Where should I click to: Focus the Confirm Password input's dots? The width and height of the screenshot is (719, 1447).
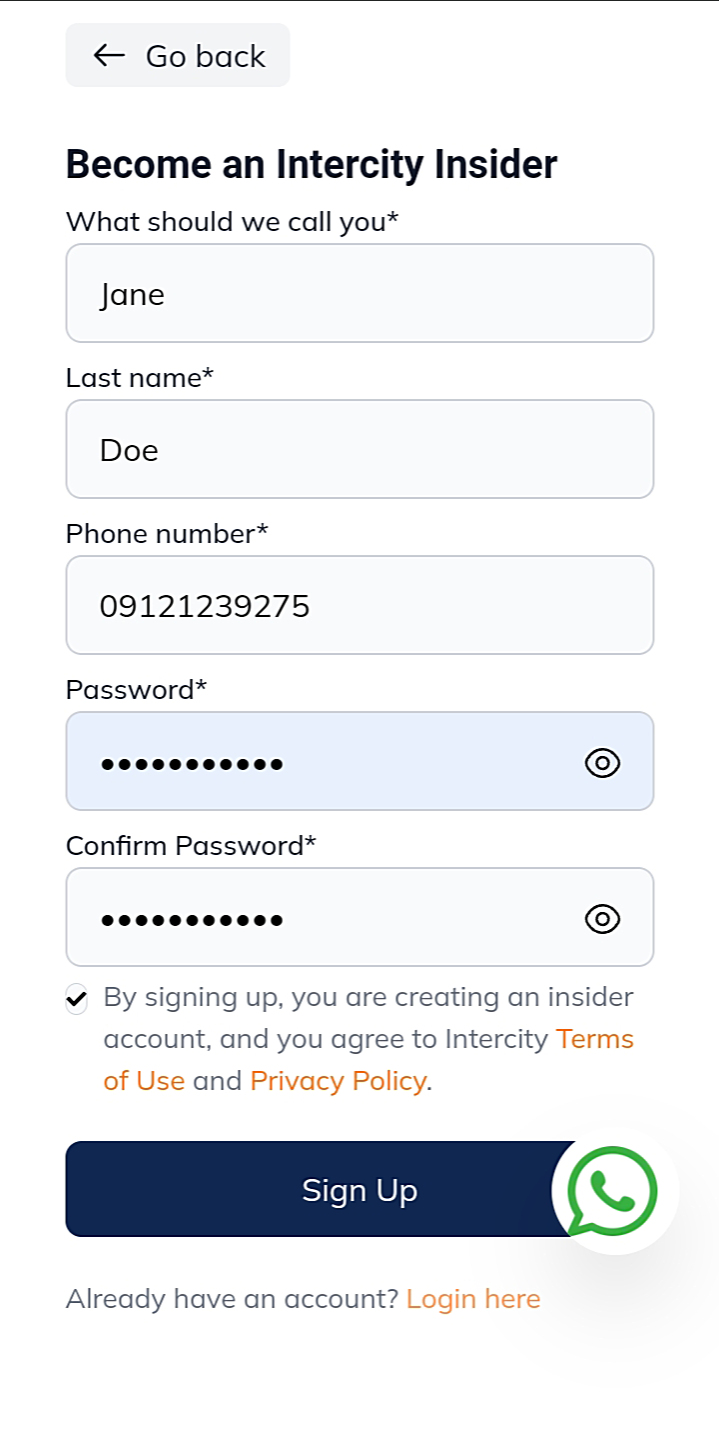pos(192,920)
